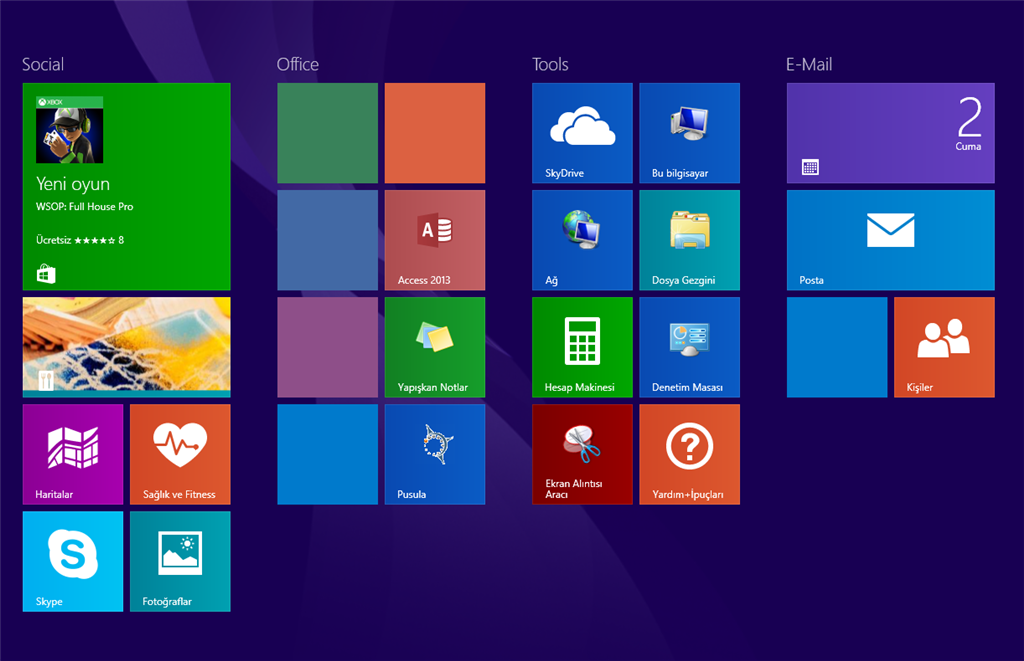Click the blank orange Office tile
Viewport: 1024px width, 661px height.
434,133
